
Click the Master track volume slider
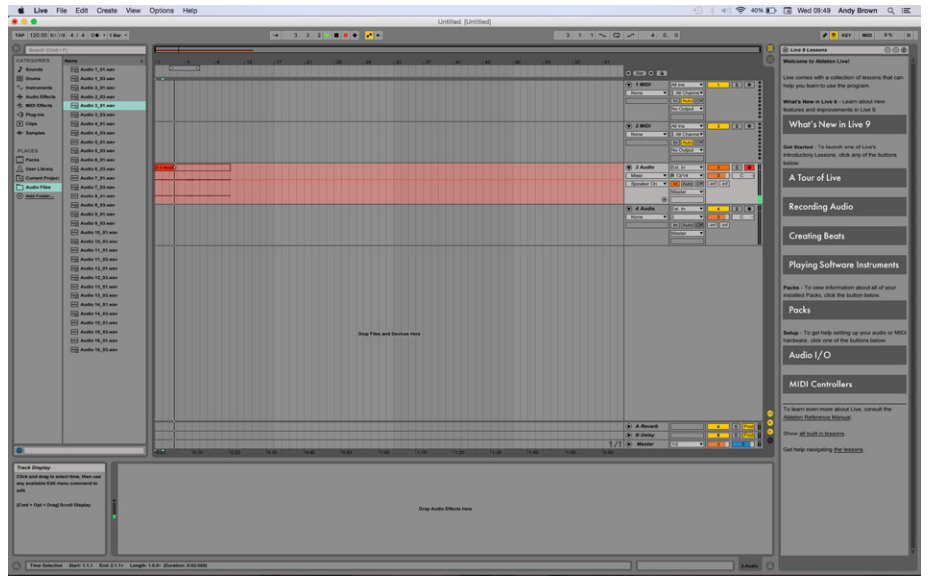click(717, 444)
